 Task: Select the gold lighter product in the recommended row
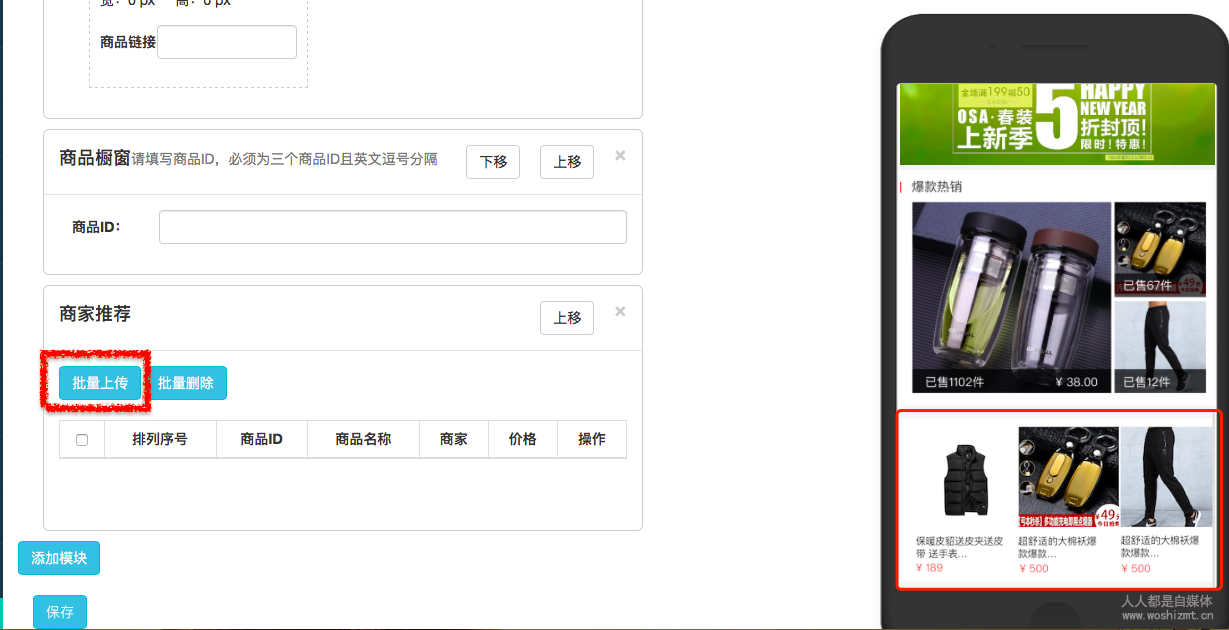click(x=1068, y=478)
